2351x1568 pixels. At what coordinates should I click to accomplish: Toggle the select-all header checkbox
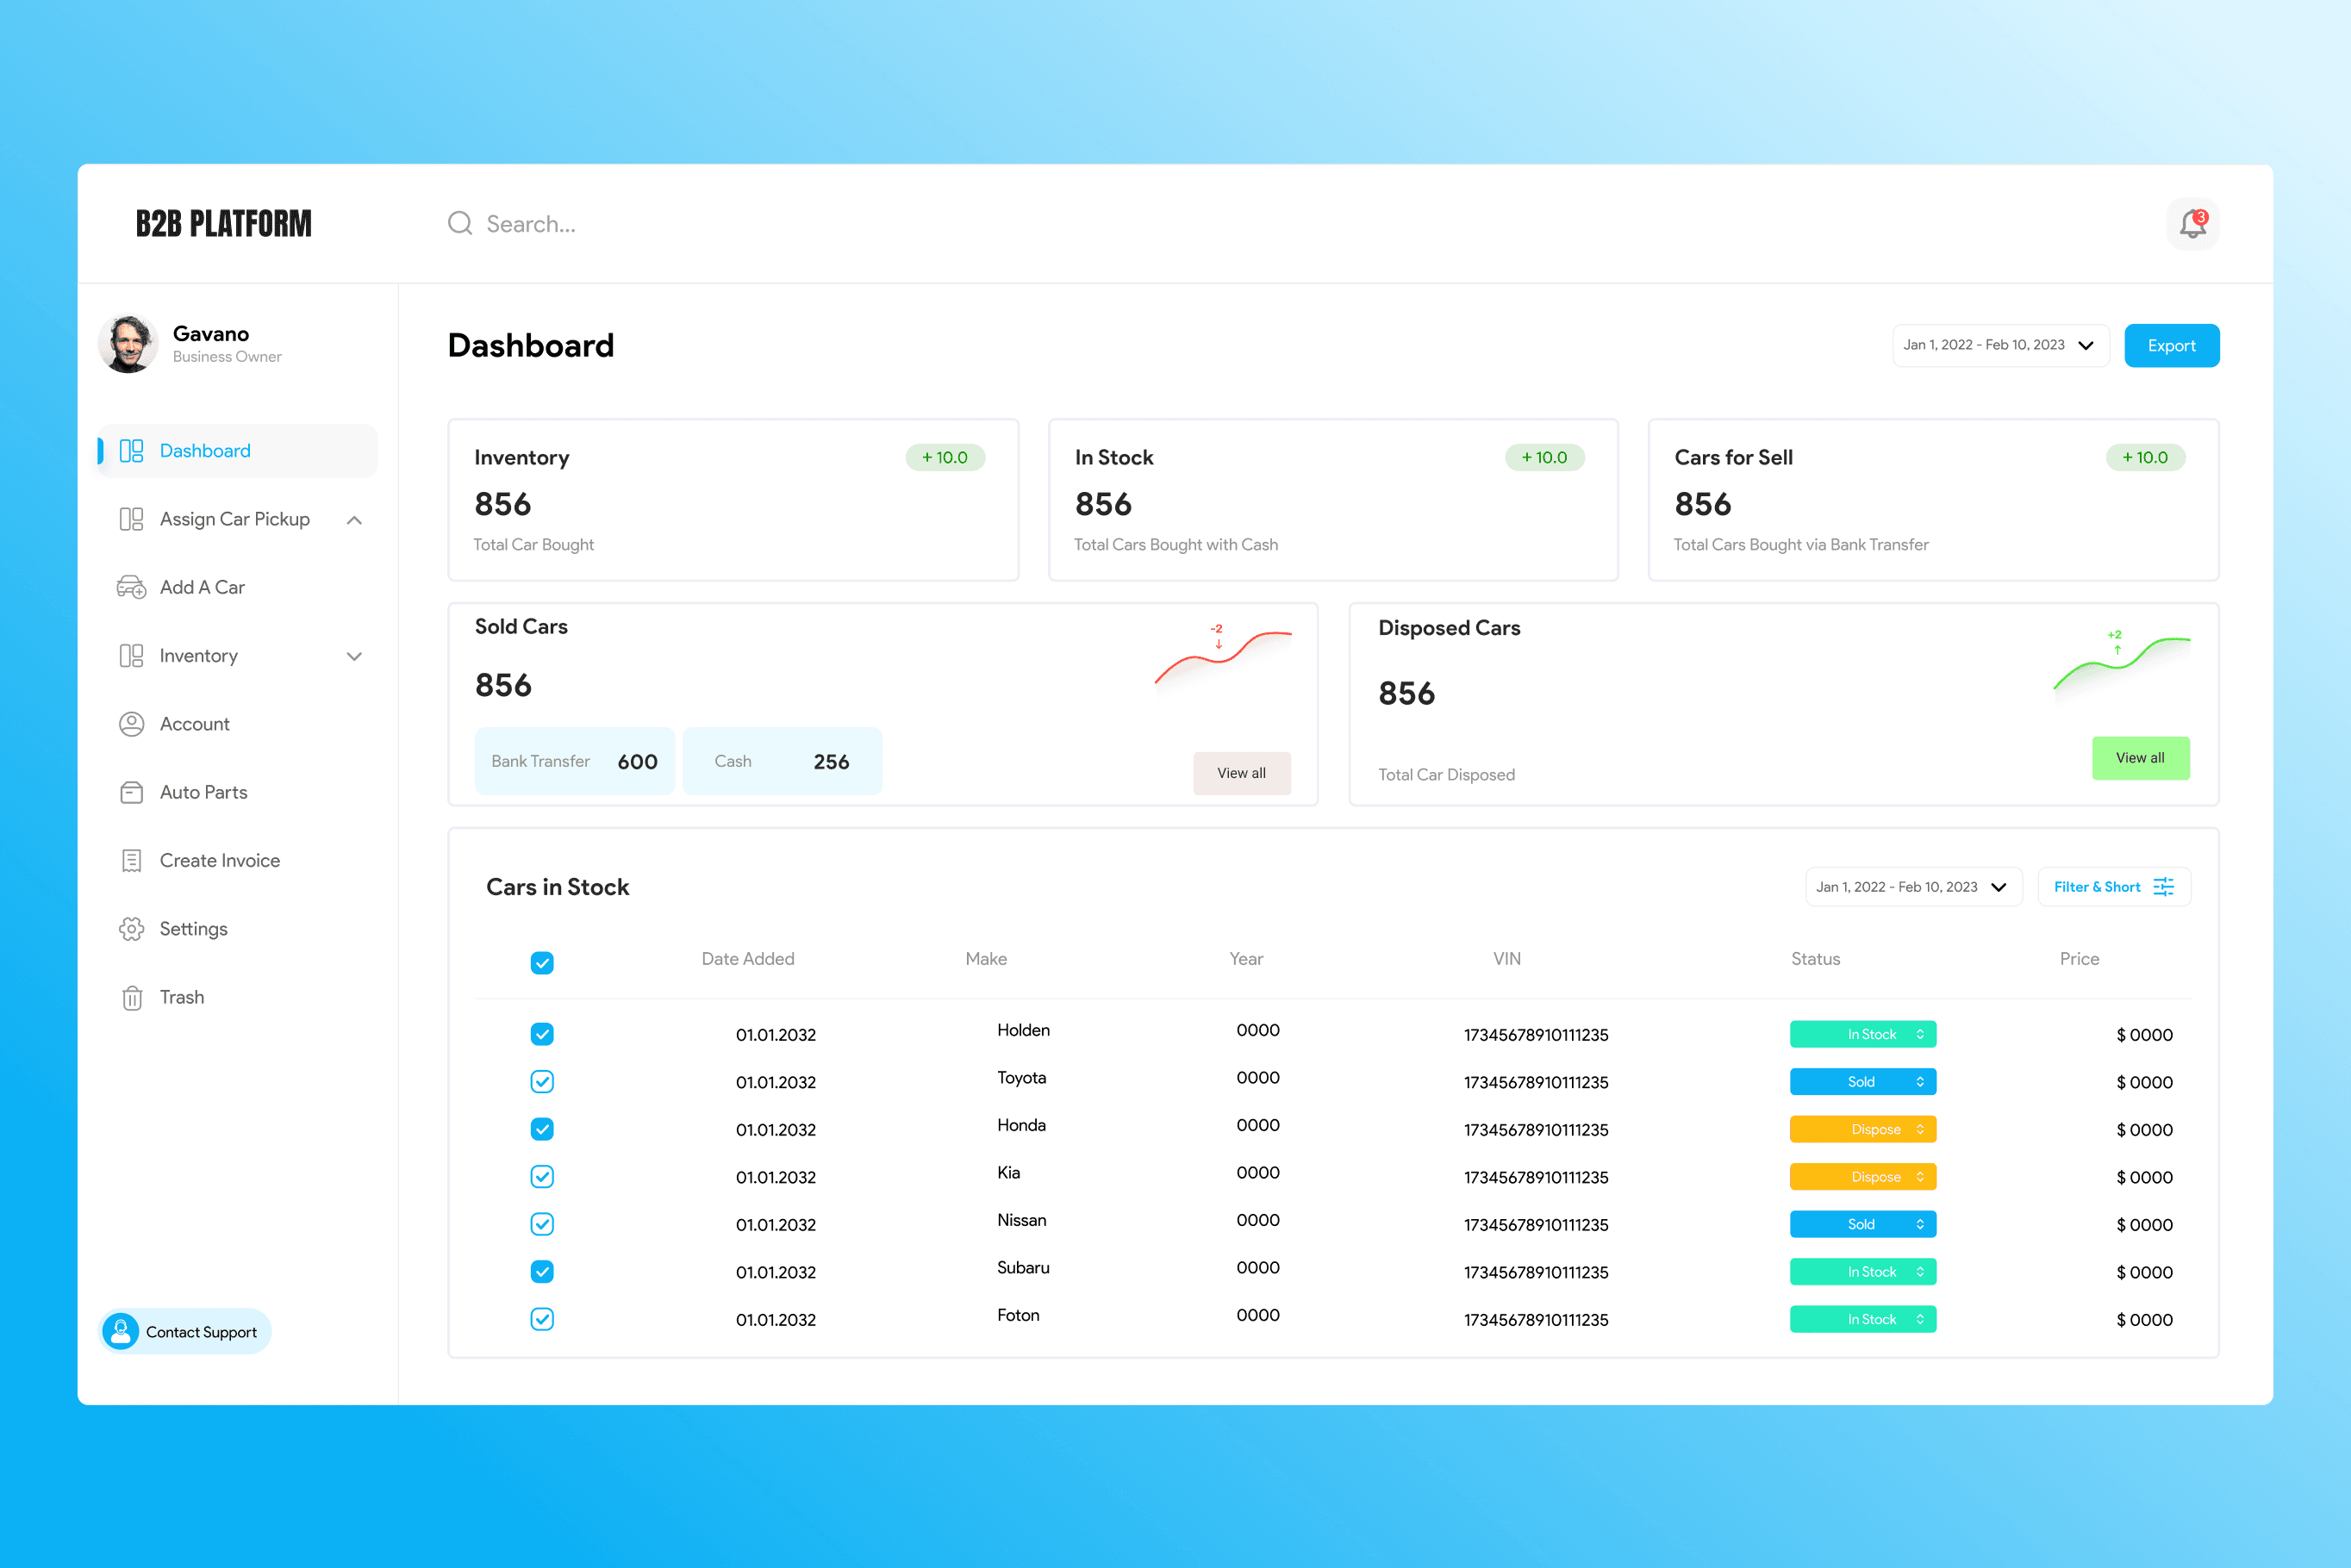[542, 962]
